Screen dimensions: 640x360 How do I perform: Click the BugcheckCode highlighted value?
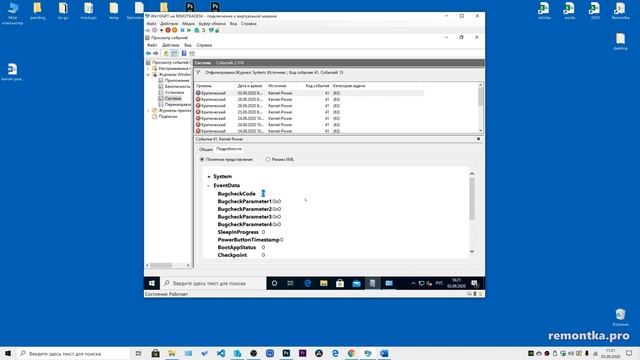263,193
